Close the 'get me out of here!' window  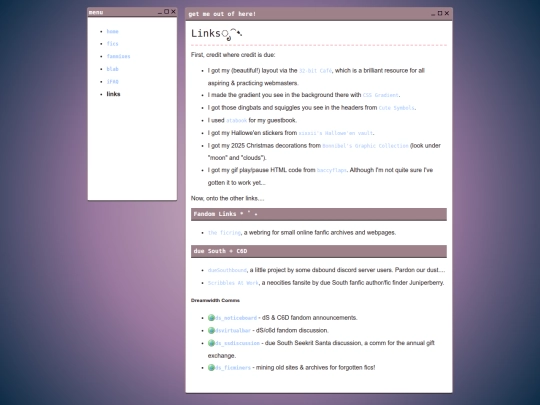[447, 13]
